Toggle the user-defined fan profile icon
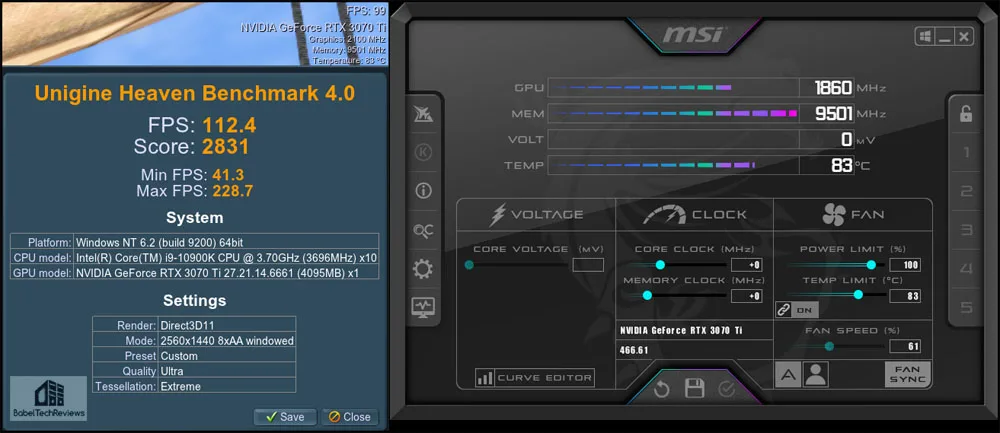Image resolution: width=1000 pixels, height=433 pixels. pos(816,374)
